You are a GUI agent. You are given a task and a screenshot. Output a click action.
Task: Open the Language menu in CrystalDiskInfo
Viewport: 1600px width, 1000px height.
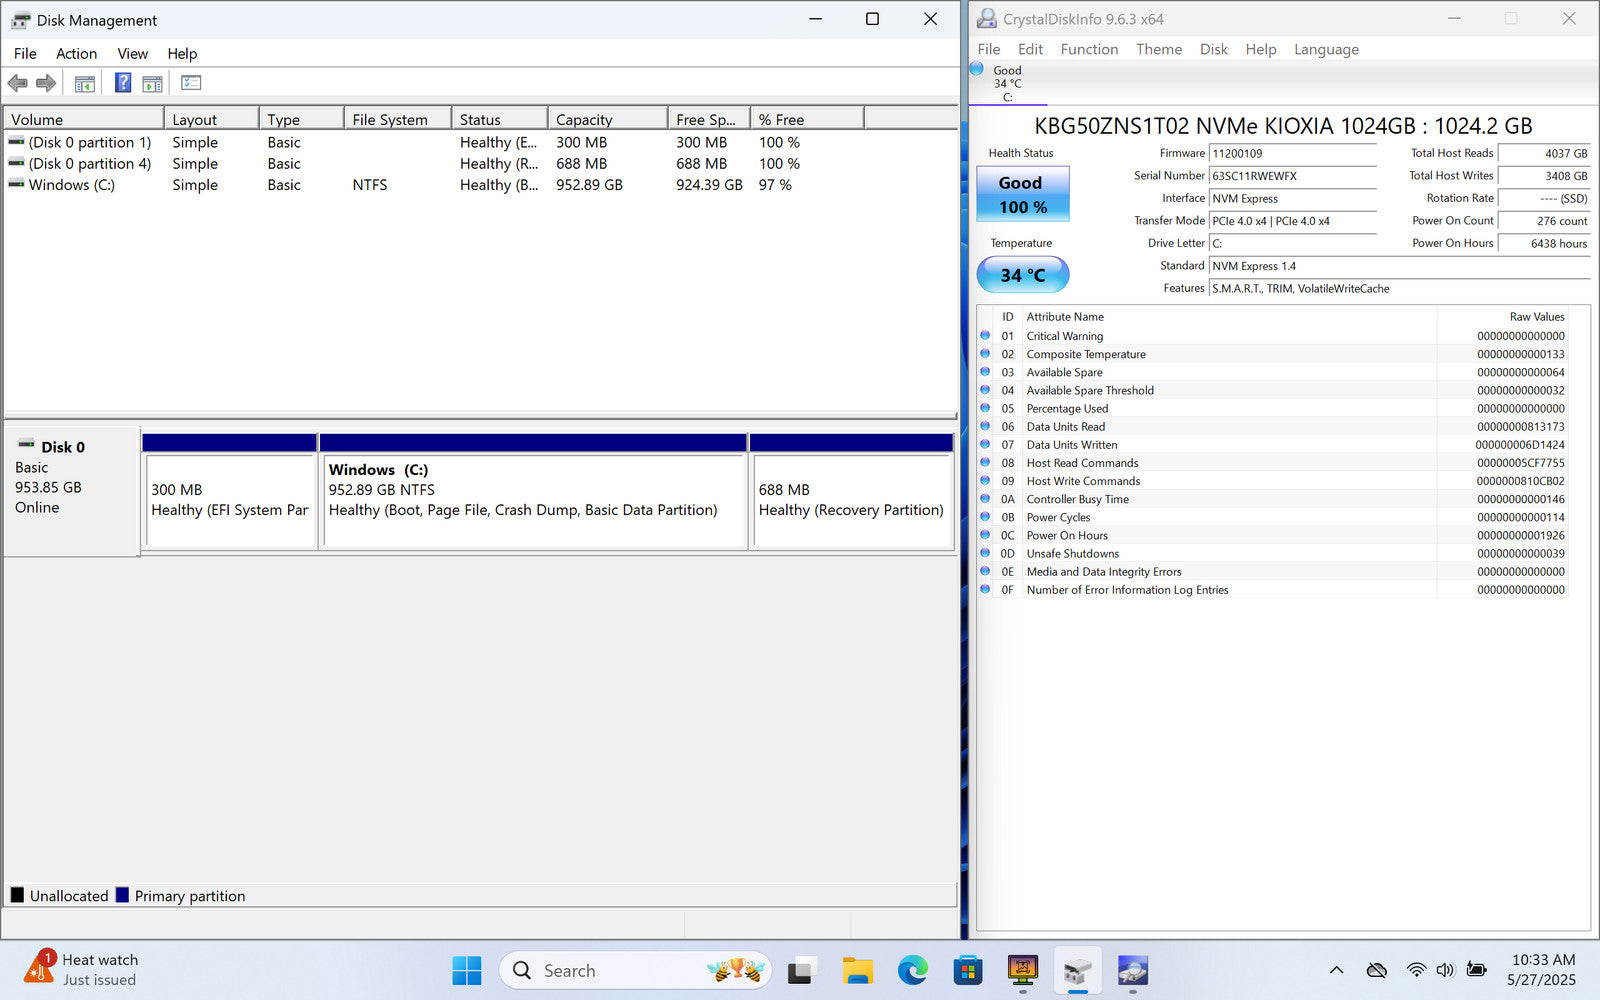pos(1326,49)
